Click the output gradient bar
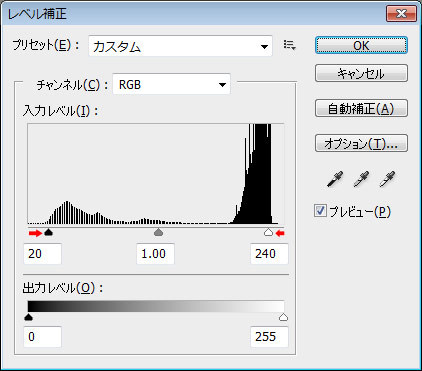The height and width of the screenshot is (371, 422). [x=156, y=306]
